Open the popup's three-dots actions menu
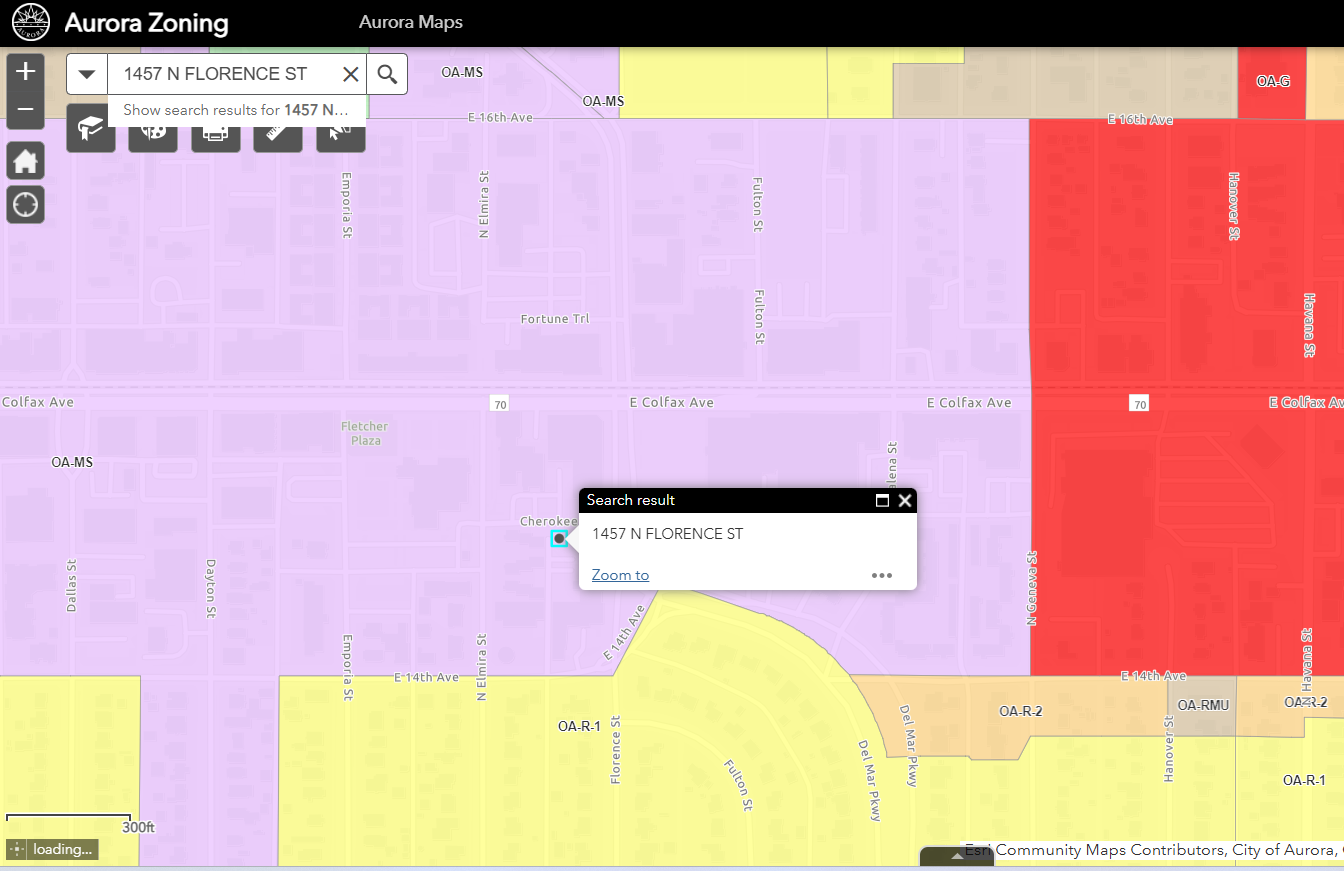The height and width of the screenshot is (871, 1344). tap(881, 575)
